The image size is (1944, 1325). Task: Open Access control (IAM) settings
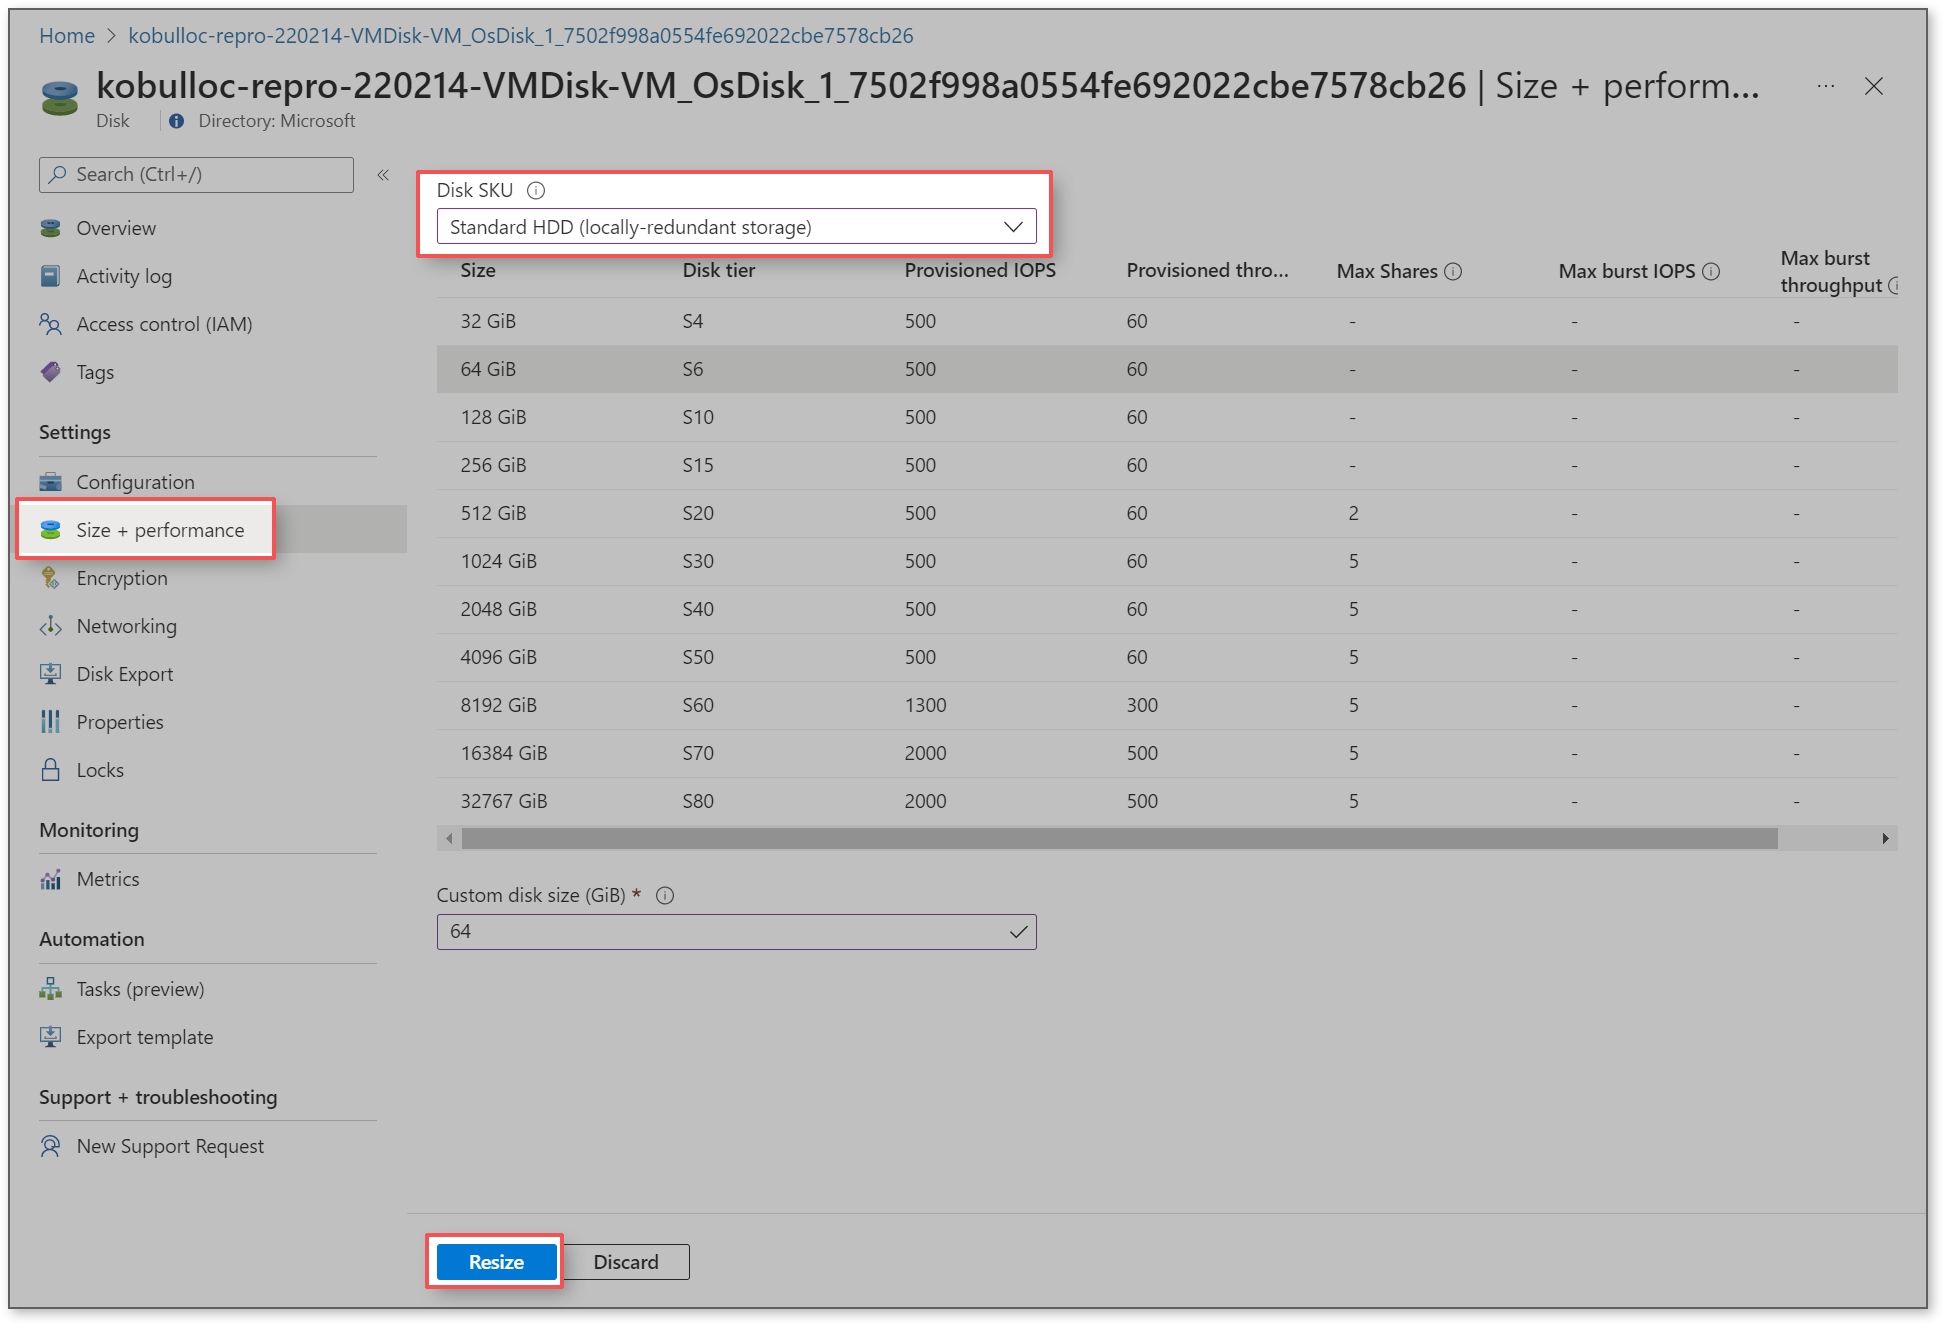coord(51,324)
